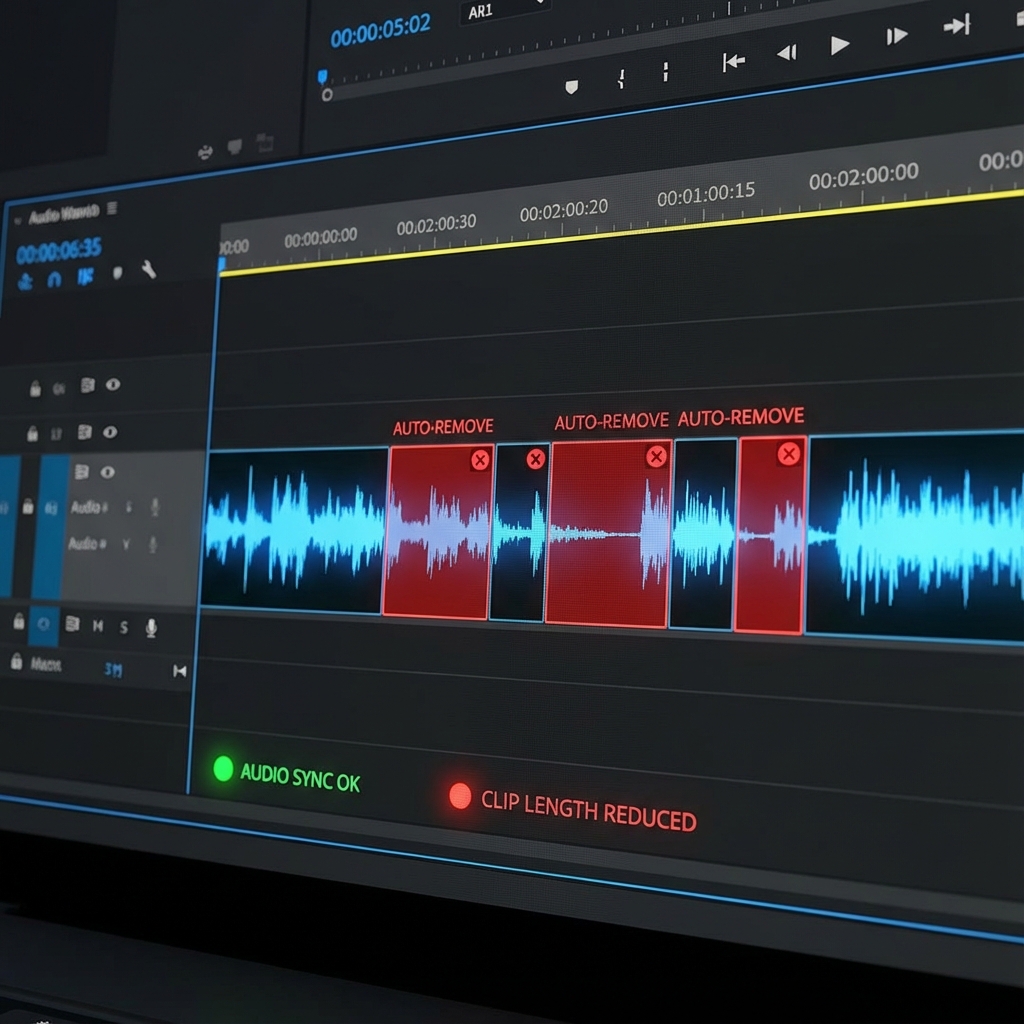
Task: Toggle the eye icon on the topmost track
Action: pyautogui.click(x=113, y=384)
